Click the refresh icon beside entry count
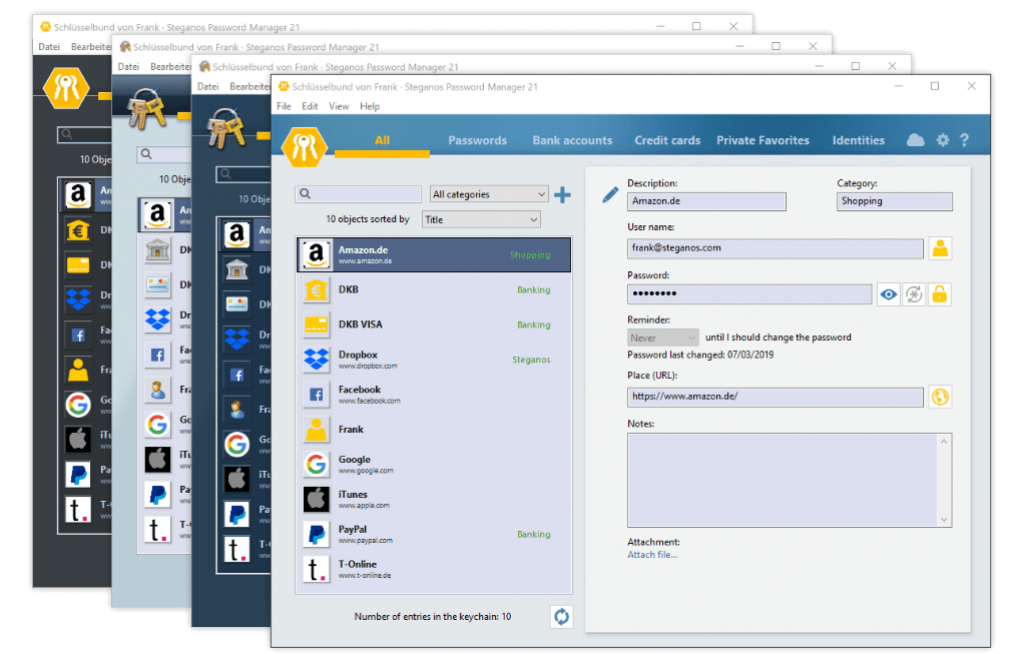This screenshot has height=654, width=1024. [561, 616]
